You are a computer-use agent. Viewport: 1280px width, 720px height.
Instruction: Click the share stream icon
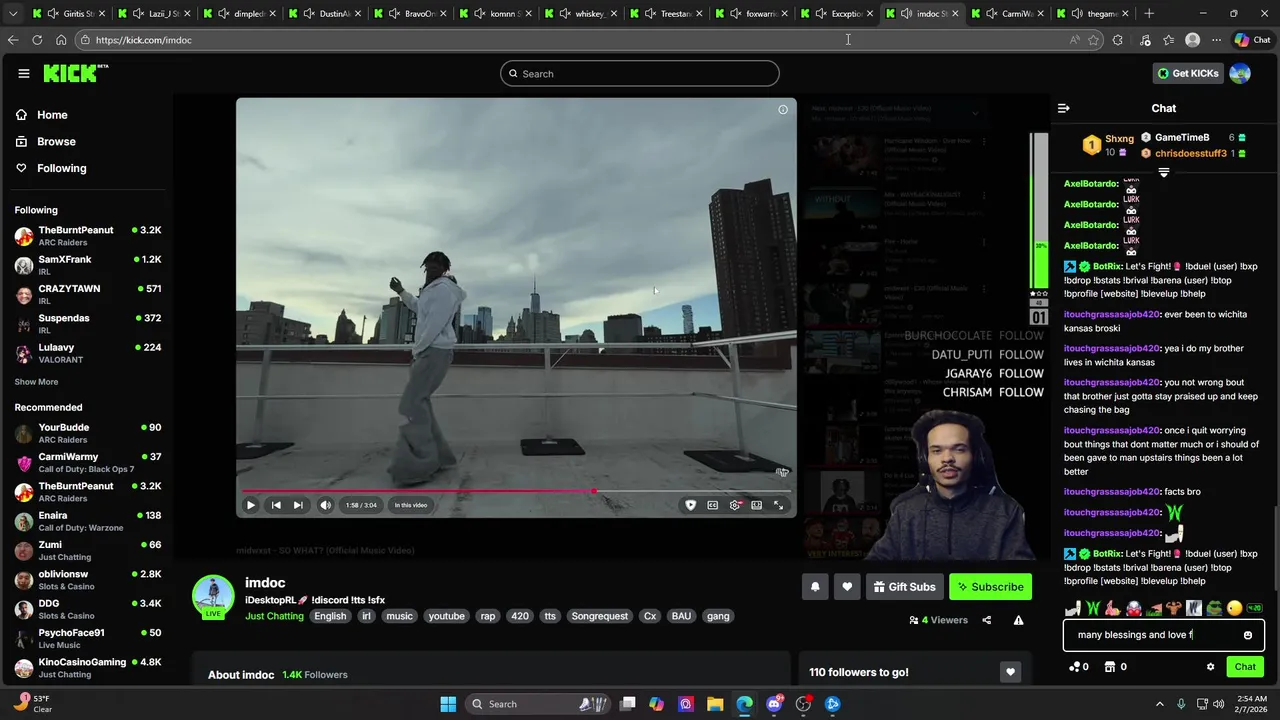click(986, 620)
